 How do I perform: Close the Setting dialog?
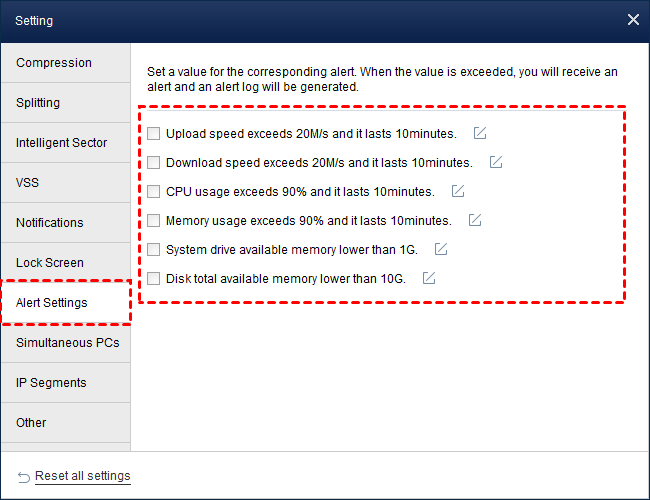pos(632,19)
